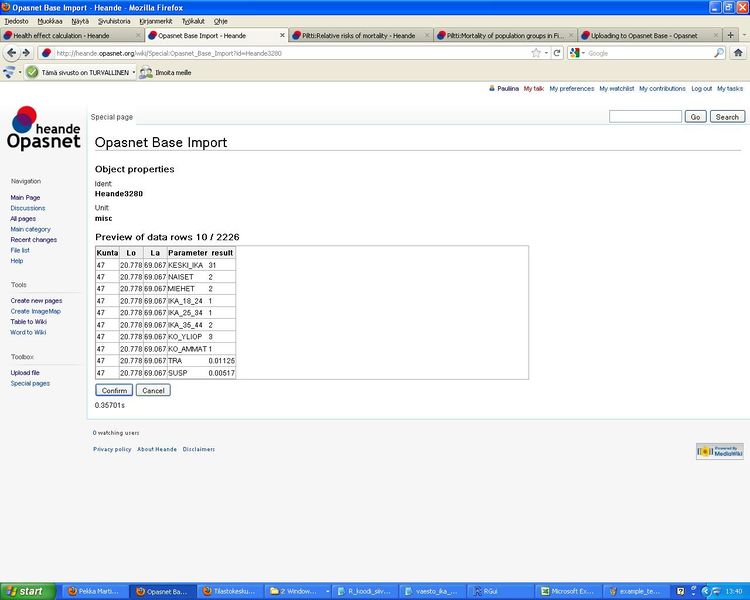This screenshot has width=750, height=600.
Task: Cancel the data import
Action: point(153,390)
